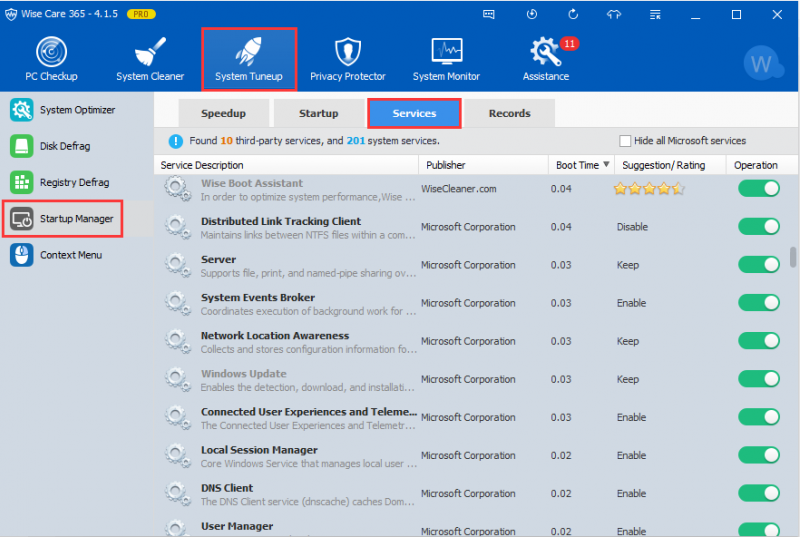Viewport: 800px width, 537px height.
Task: Sort by Service Description column header
Action: pos(286,165)
